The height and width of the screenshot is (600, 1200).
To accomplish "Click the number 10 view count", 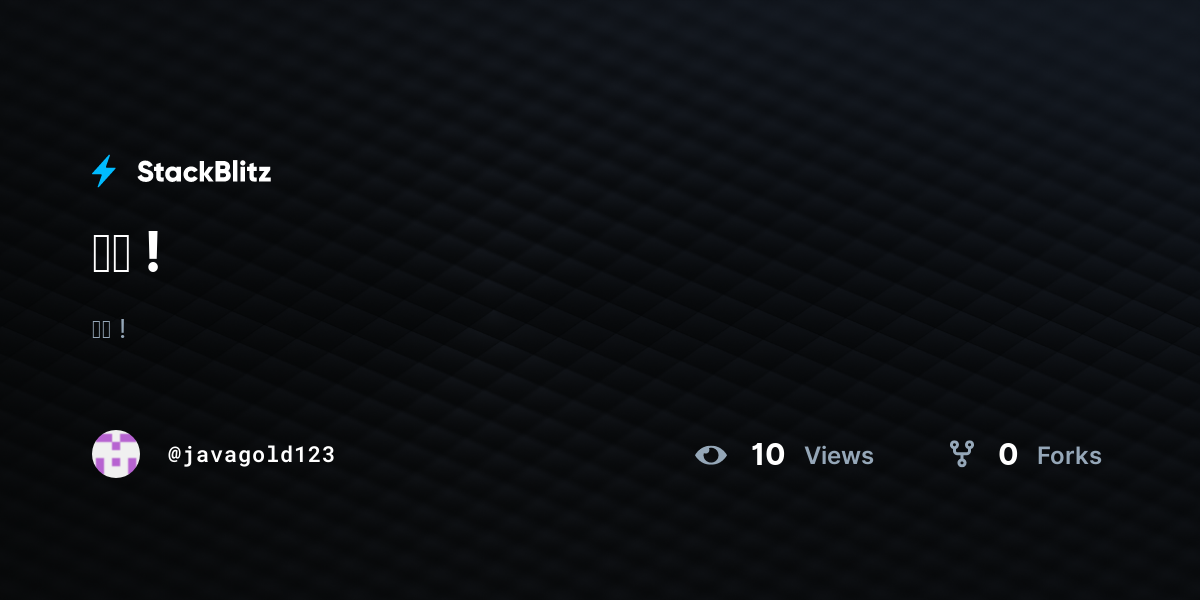I will (768, 455).
